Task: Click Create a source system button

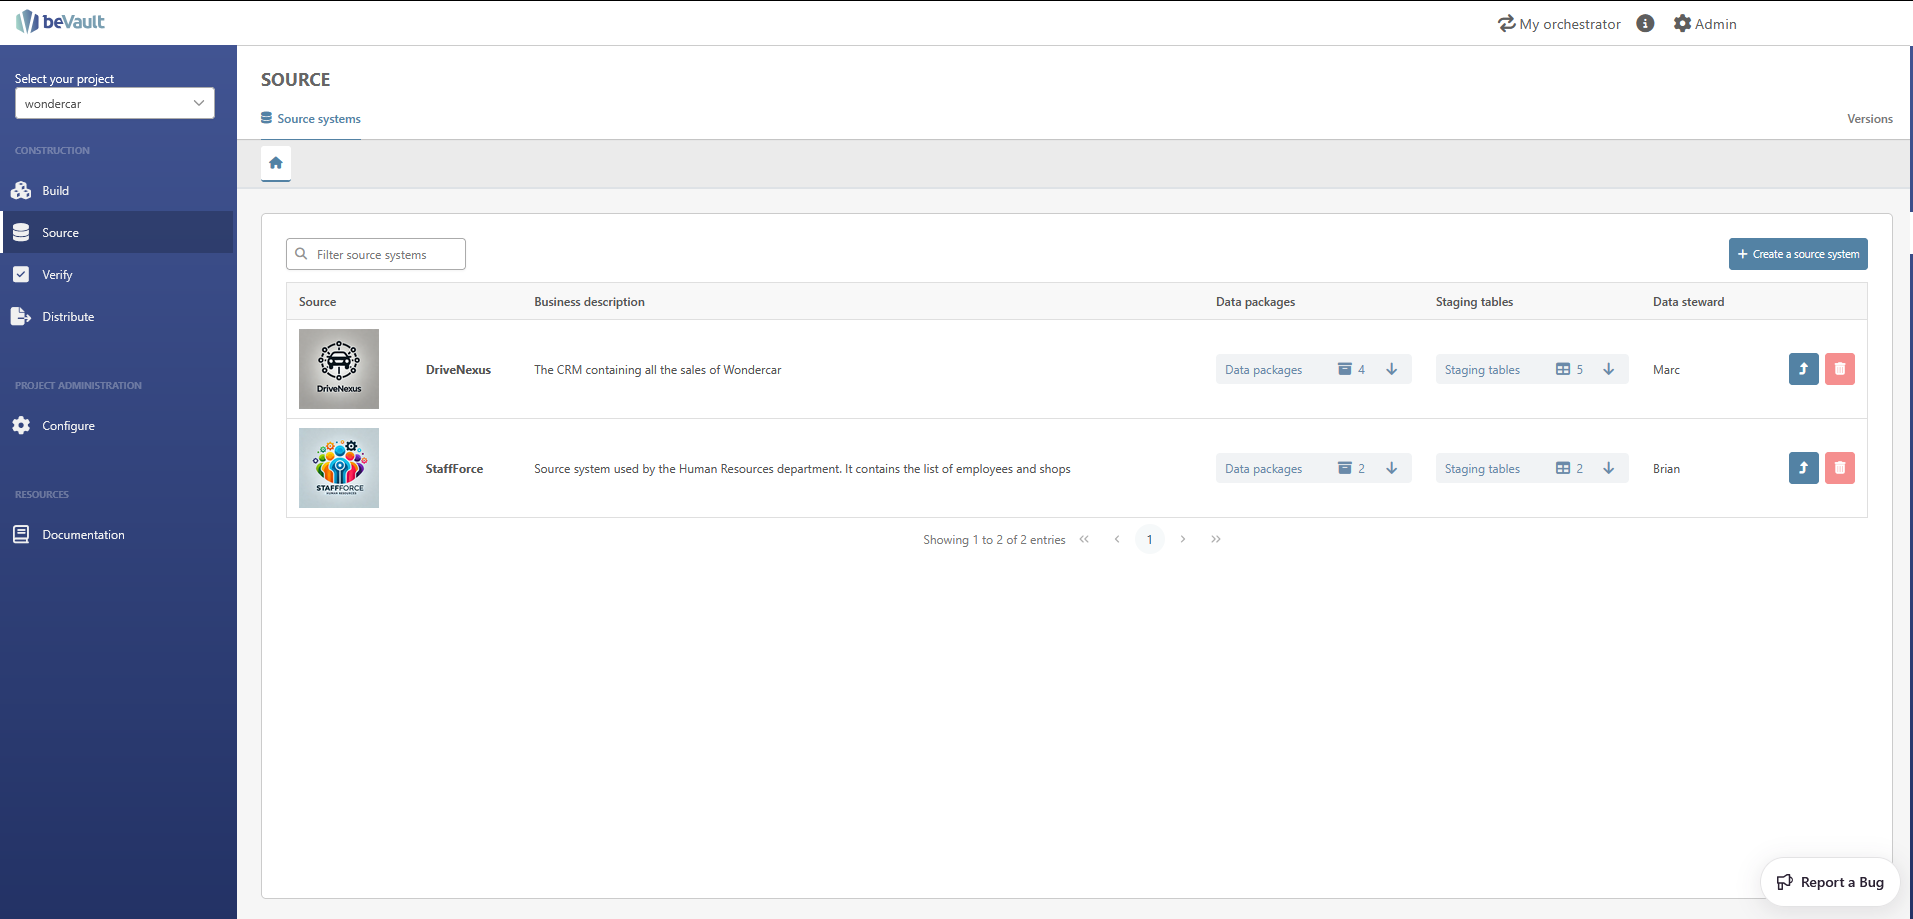Action: (1797, 254)
